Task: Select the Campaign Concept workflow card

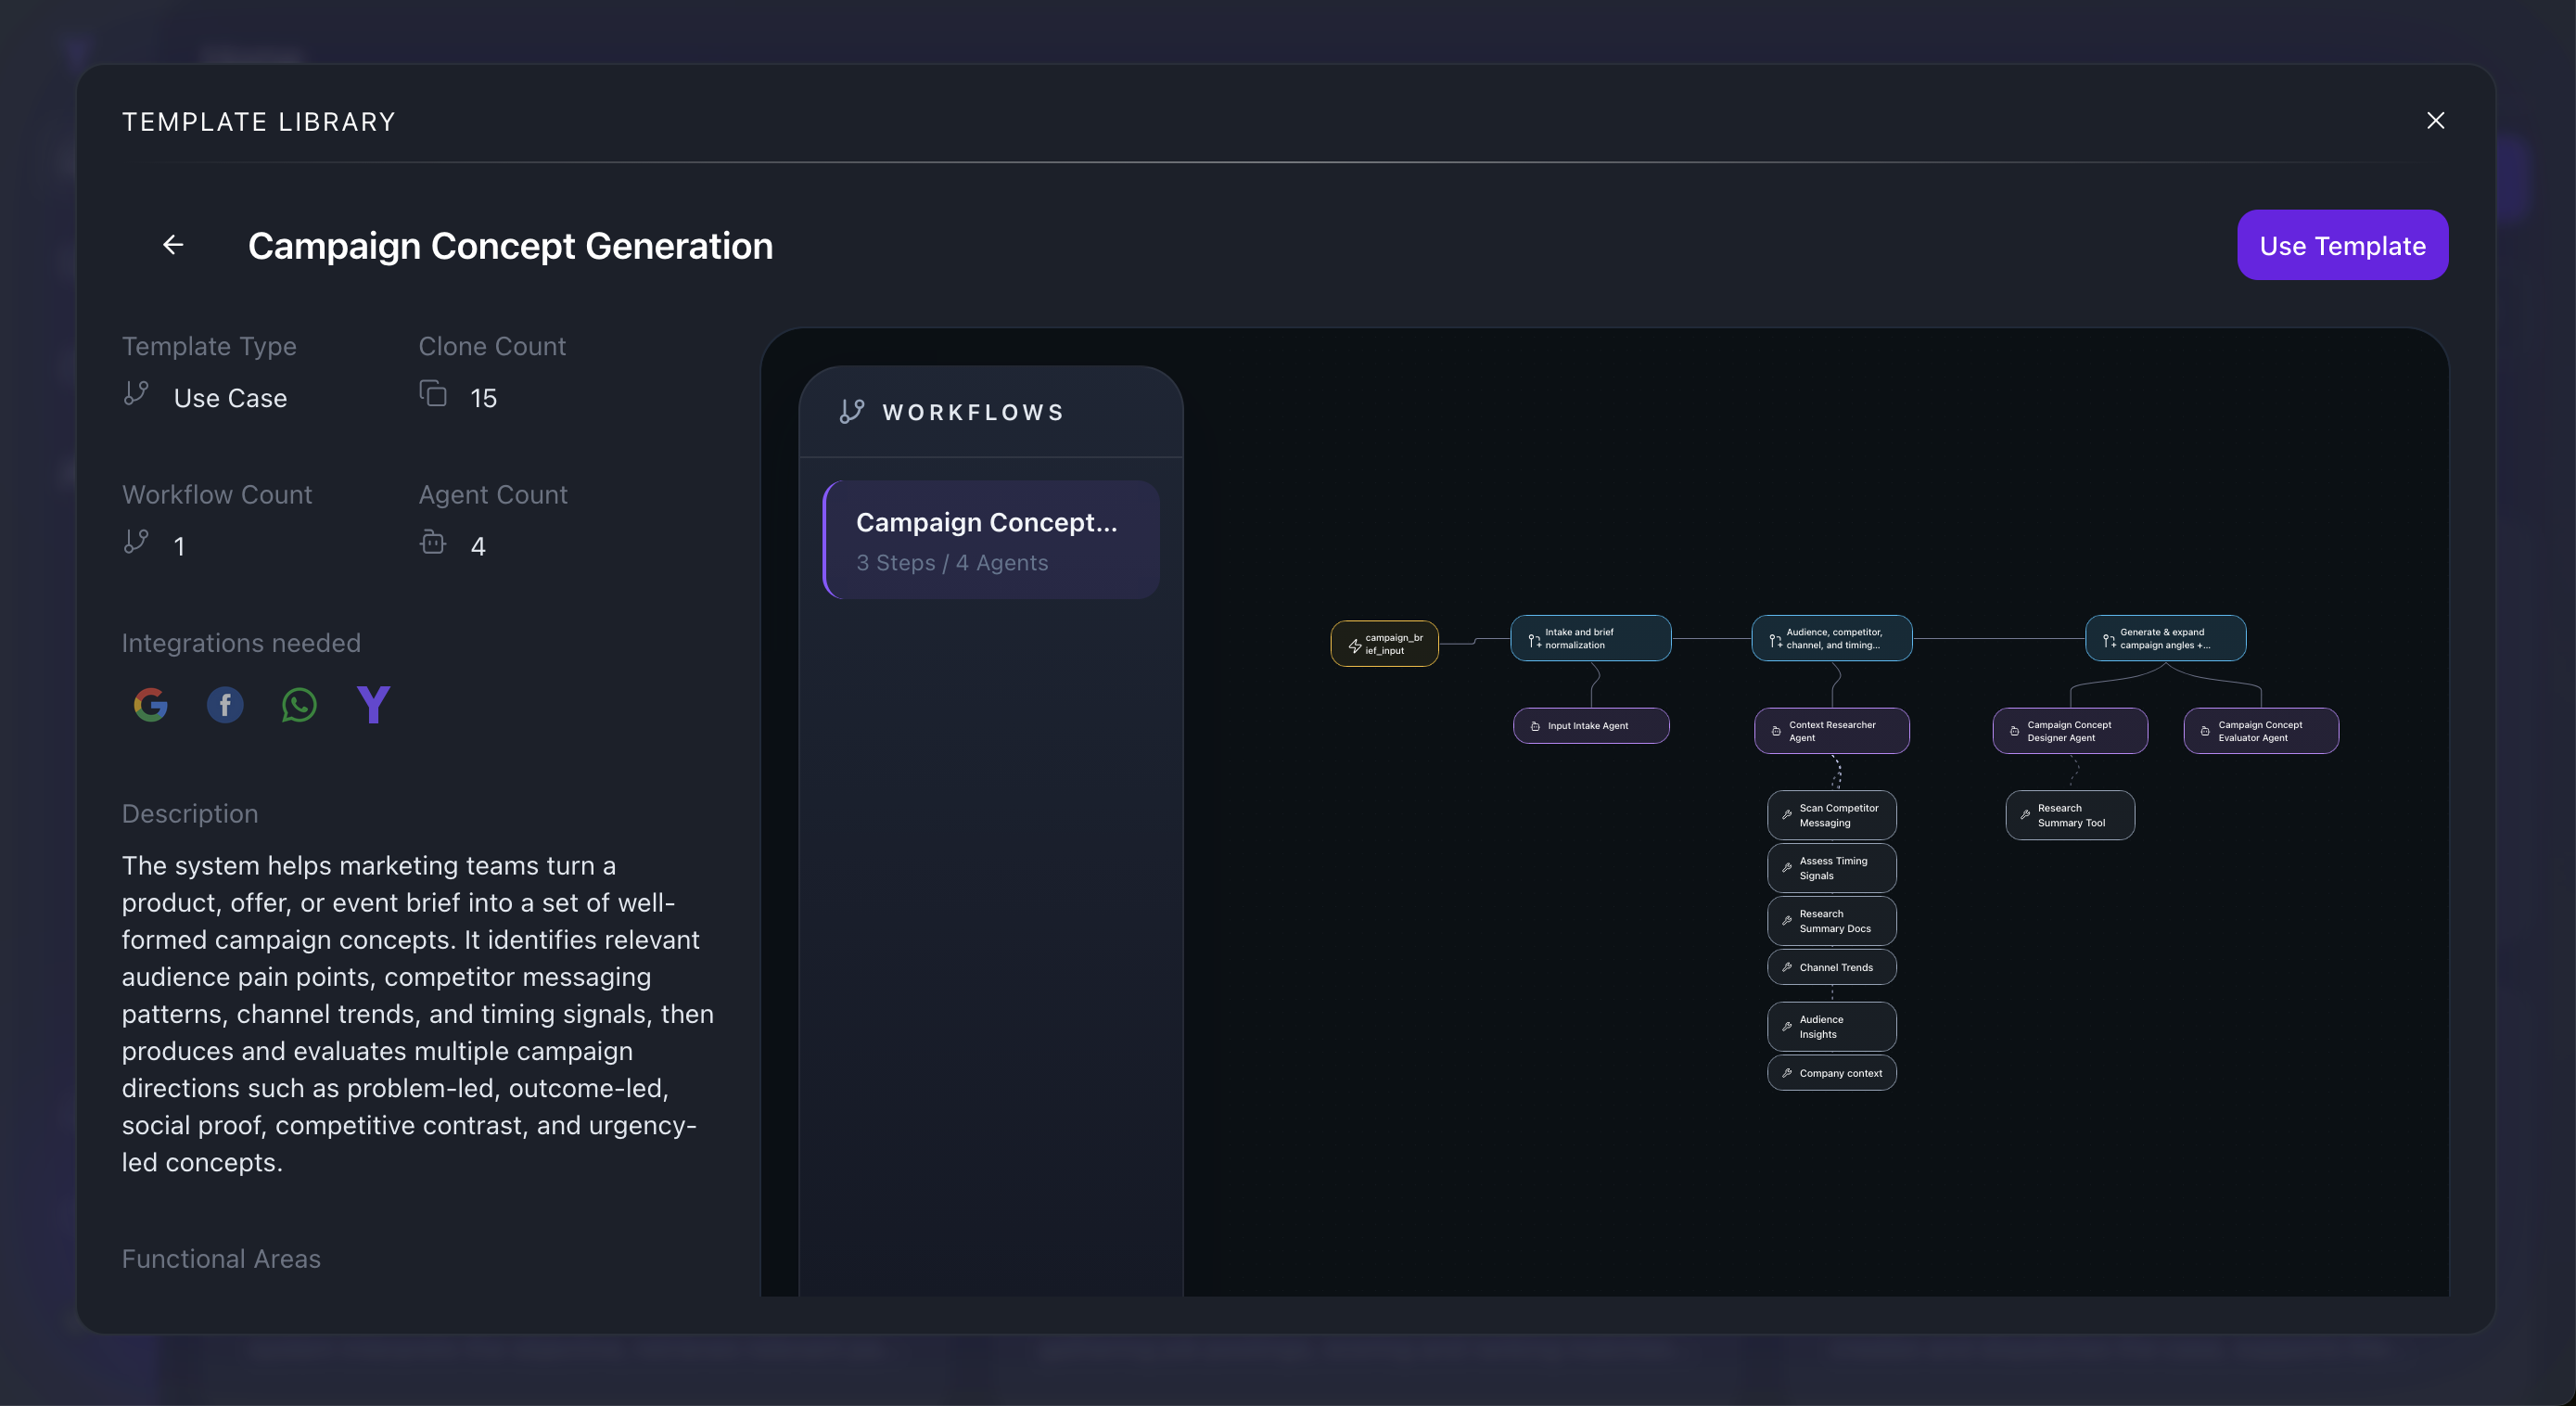Action: point(991,540)
